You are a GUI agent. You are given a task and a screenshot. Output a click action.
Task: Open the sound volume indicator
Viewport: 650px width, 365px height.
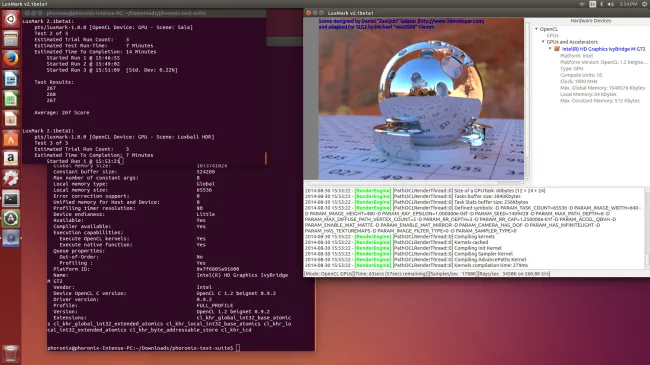tap(611, 4)
